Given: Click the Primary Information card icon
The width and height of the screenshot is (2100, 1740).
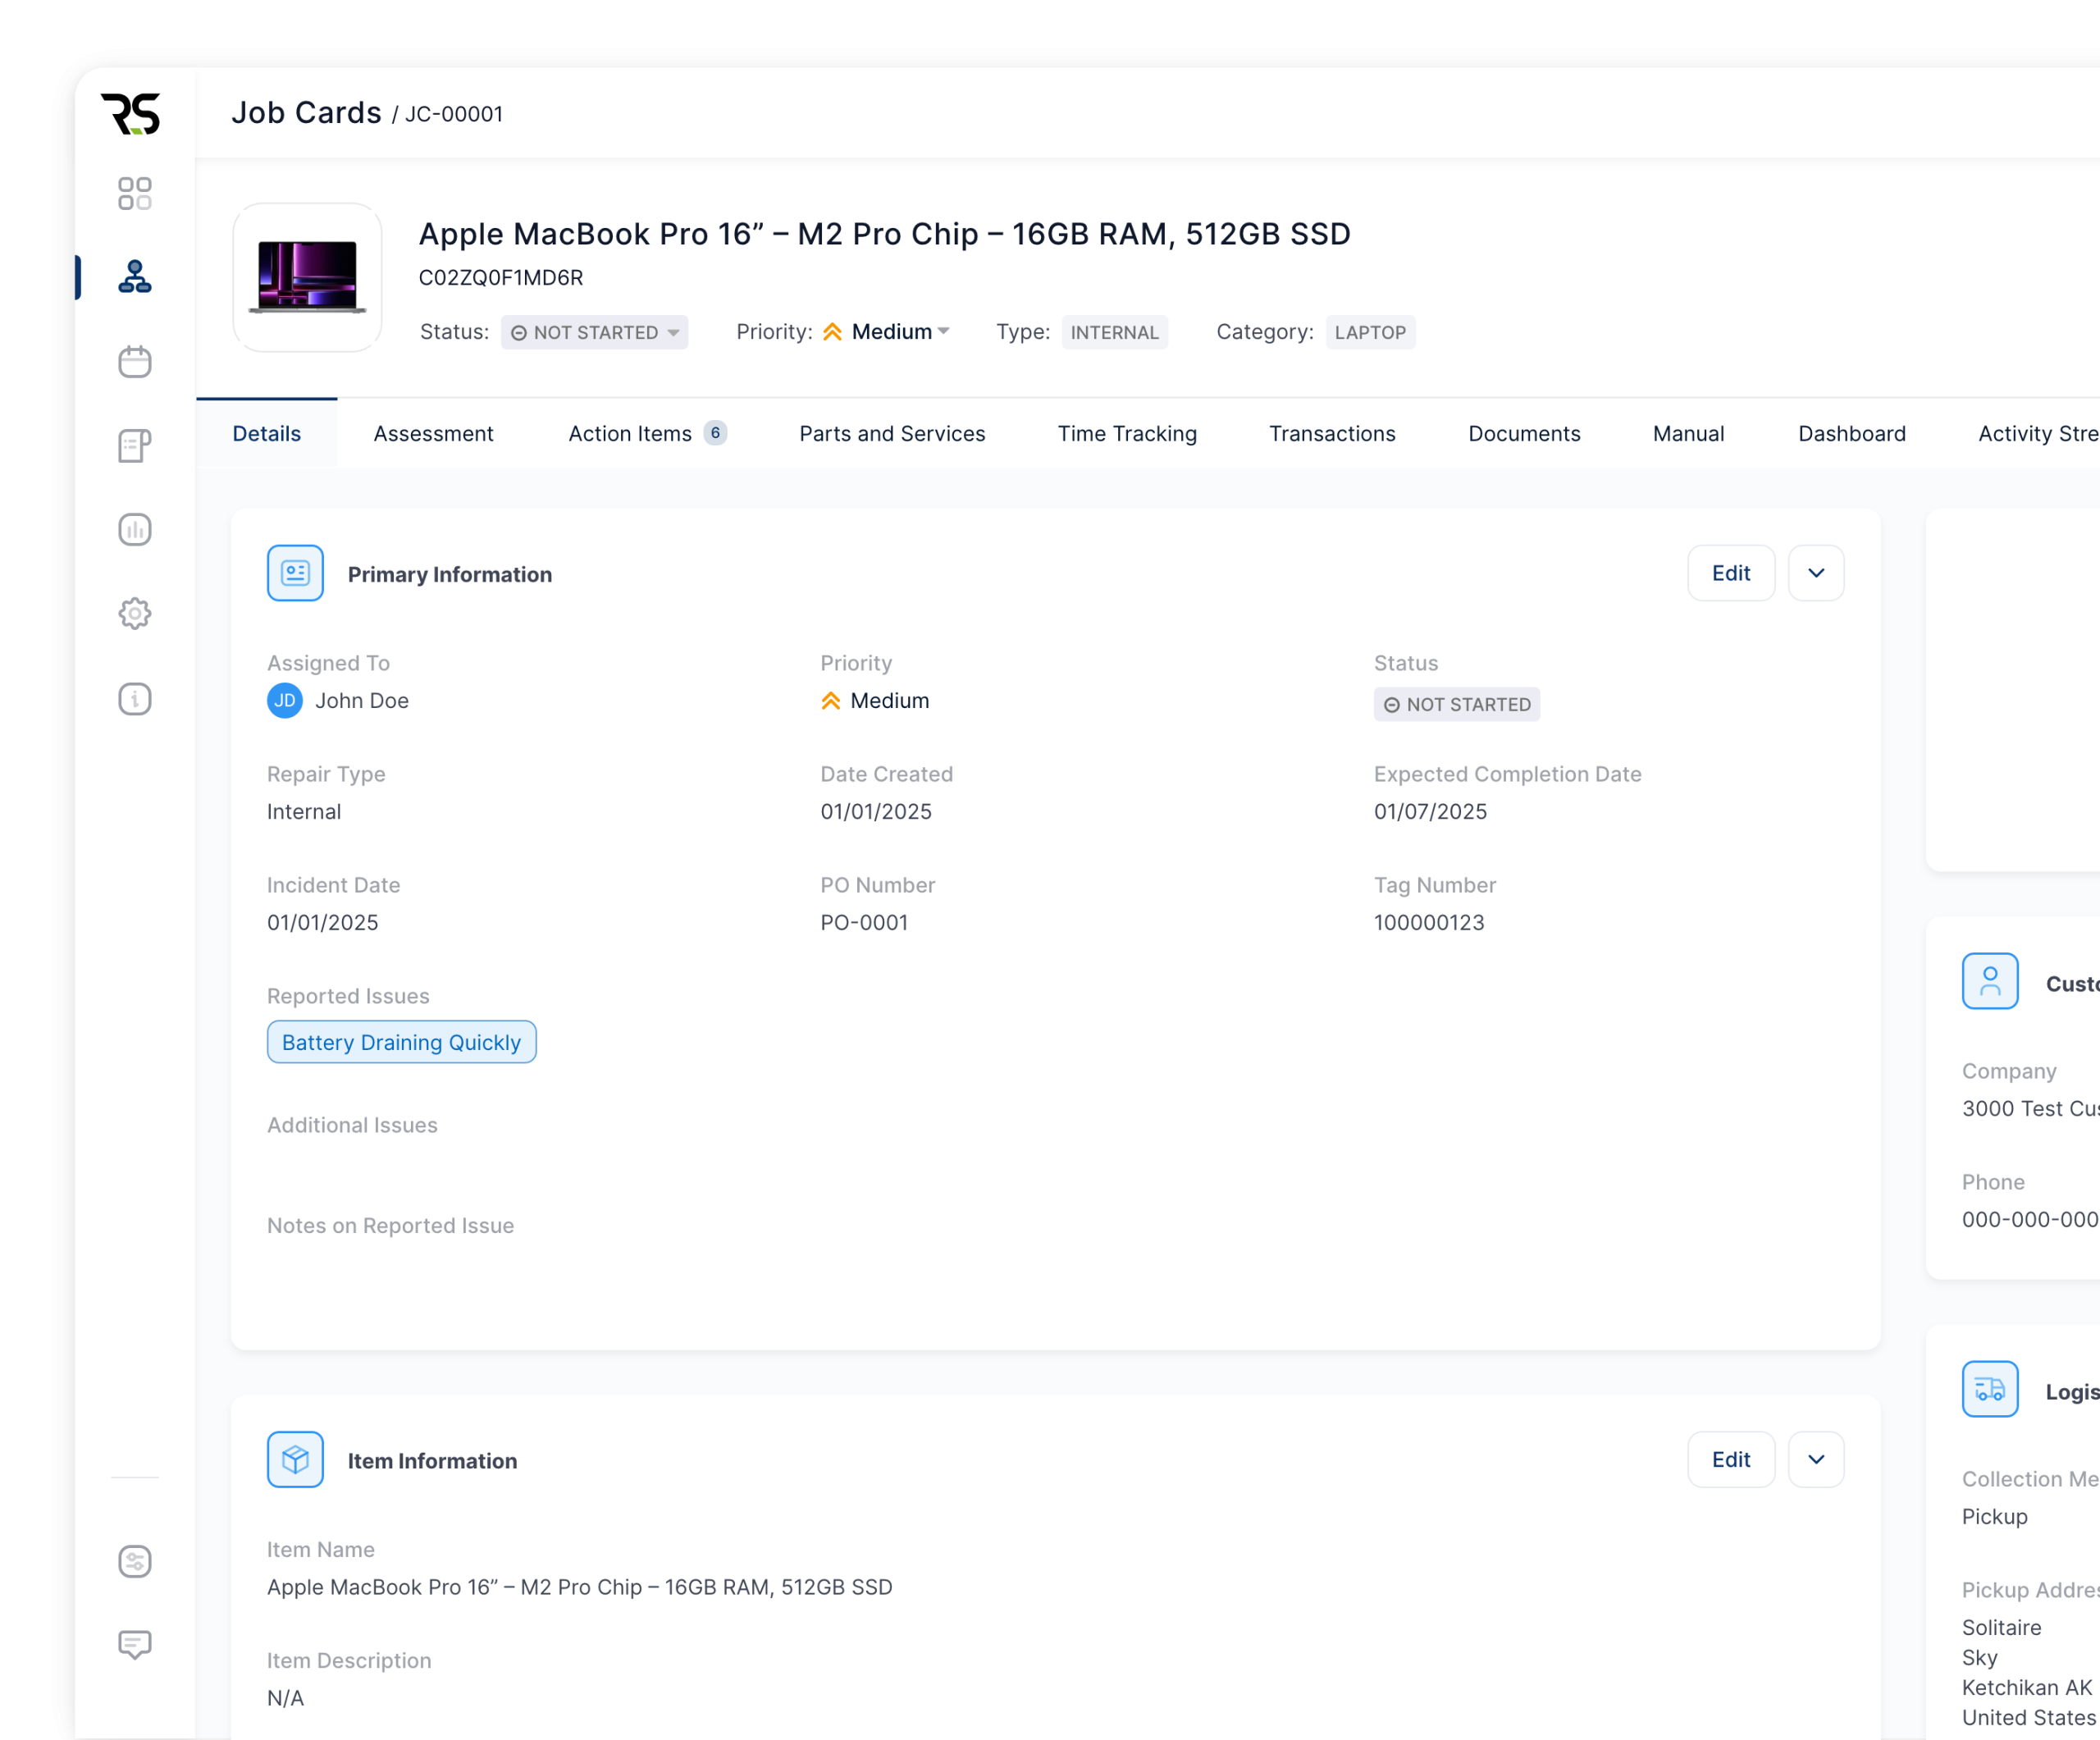Looking at the screenshot, I should [x=295, y=573].
